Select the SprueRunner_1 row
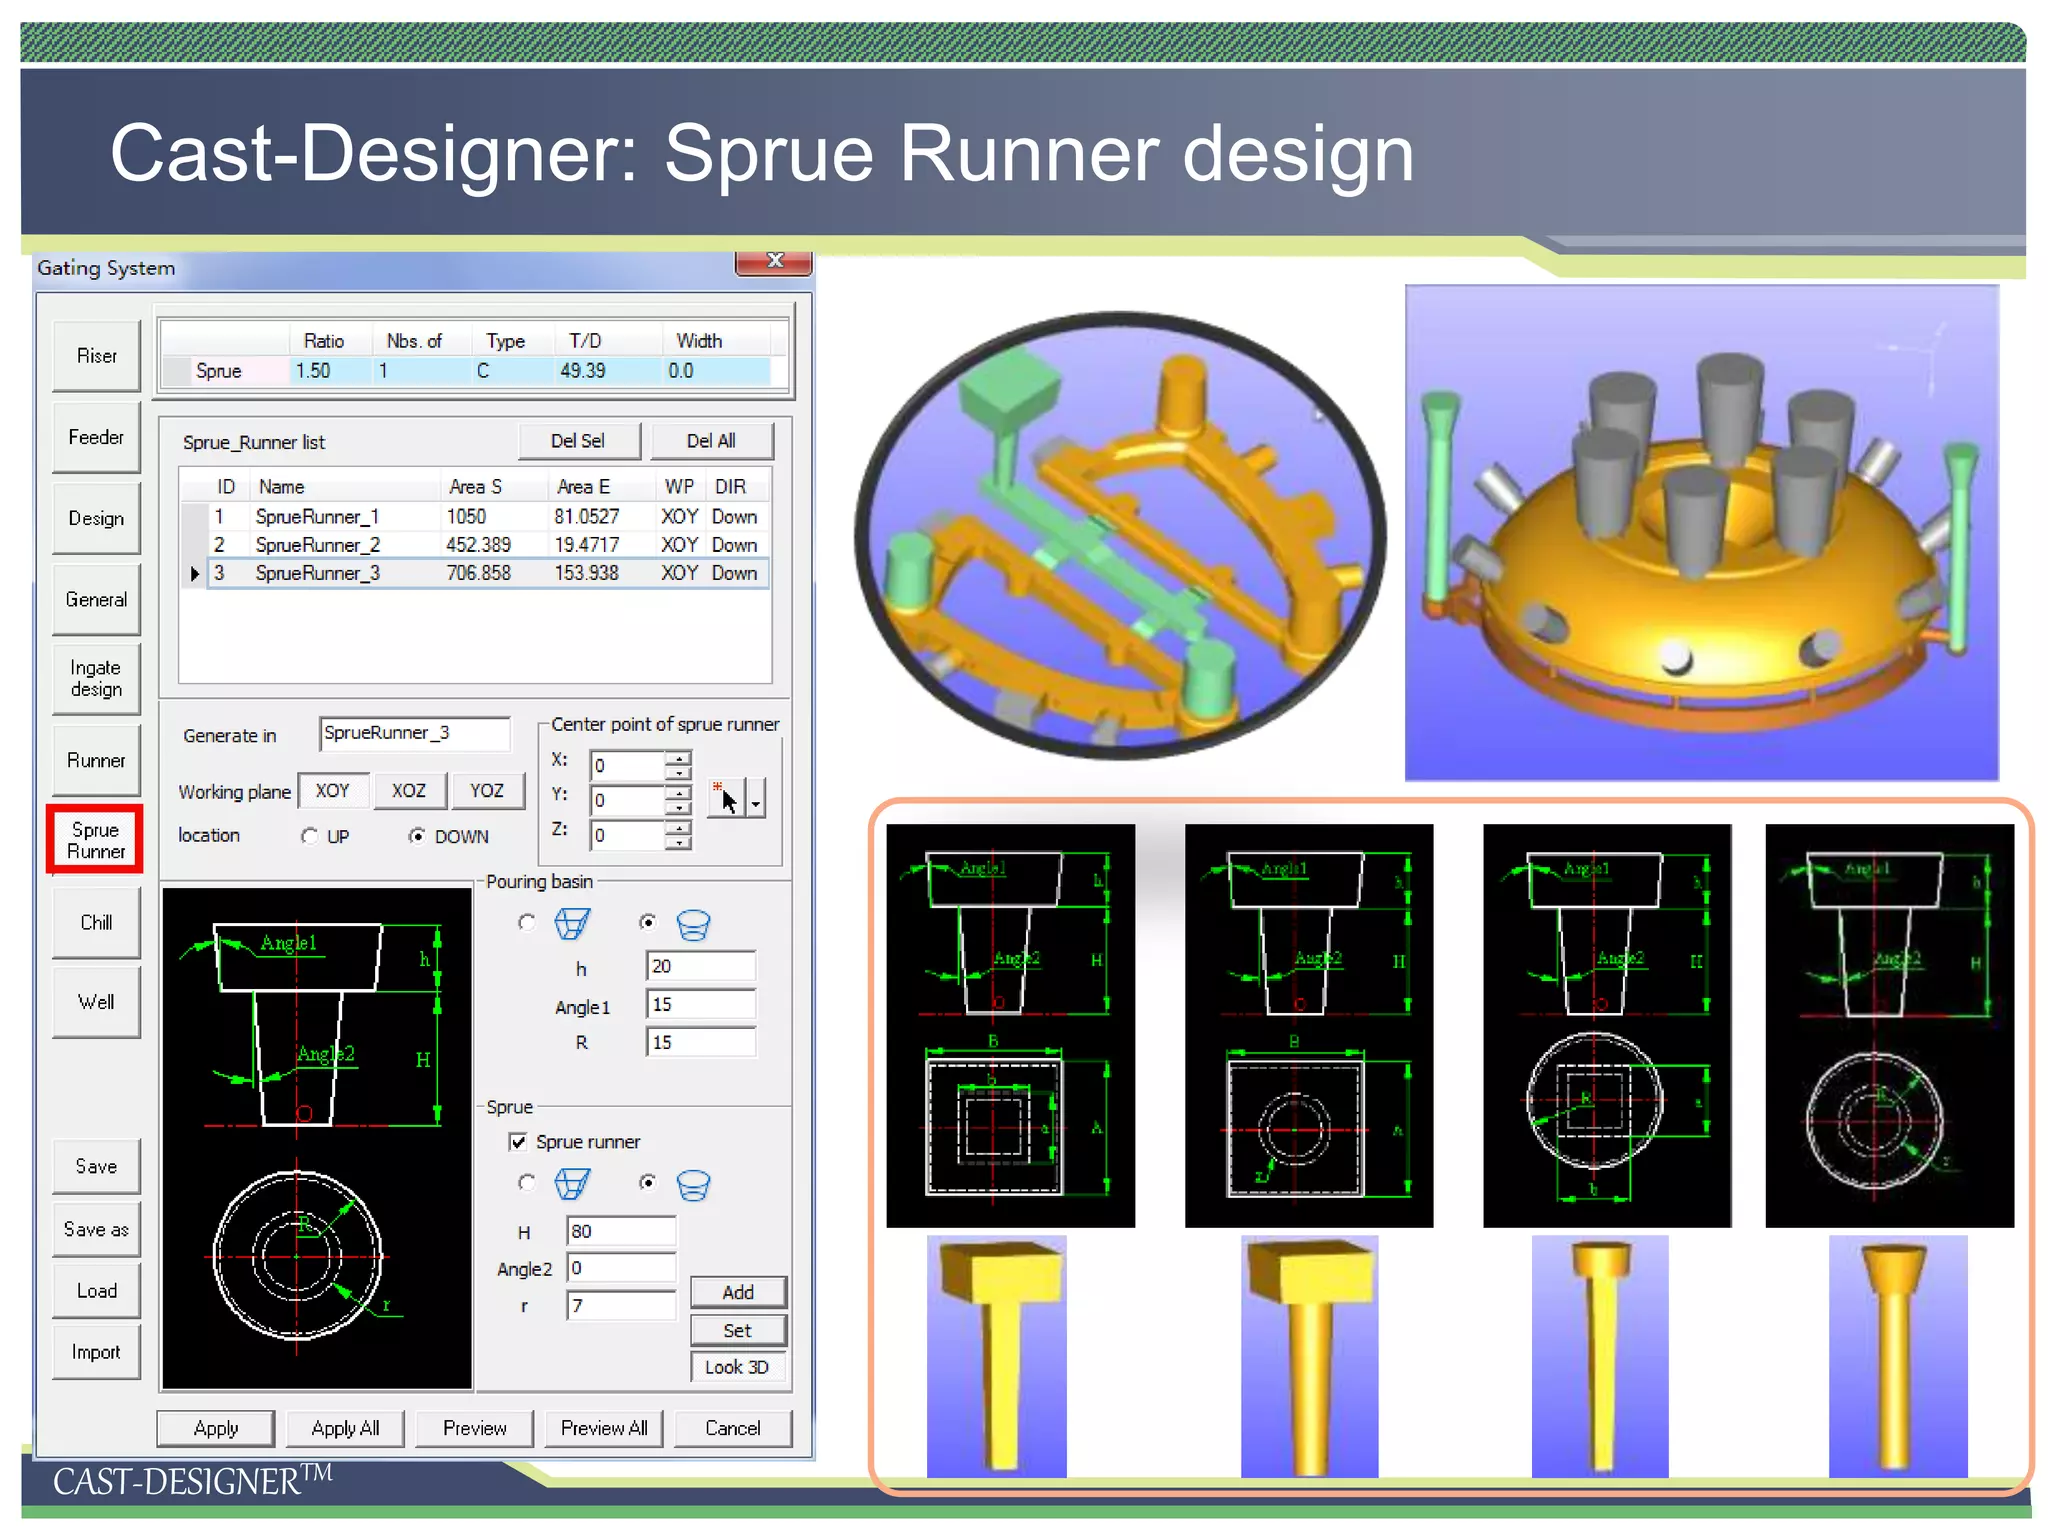This screenshot has height=1536, width=2048. (475, 516)
